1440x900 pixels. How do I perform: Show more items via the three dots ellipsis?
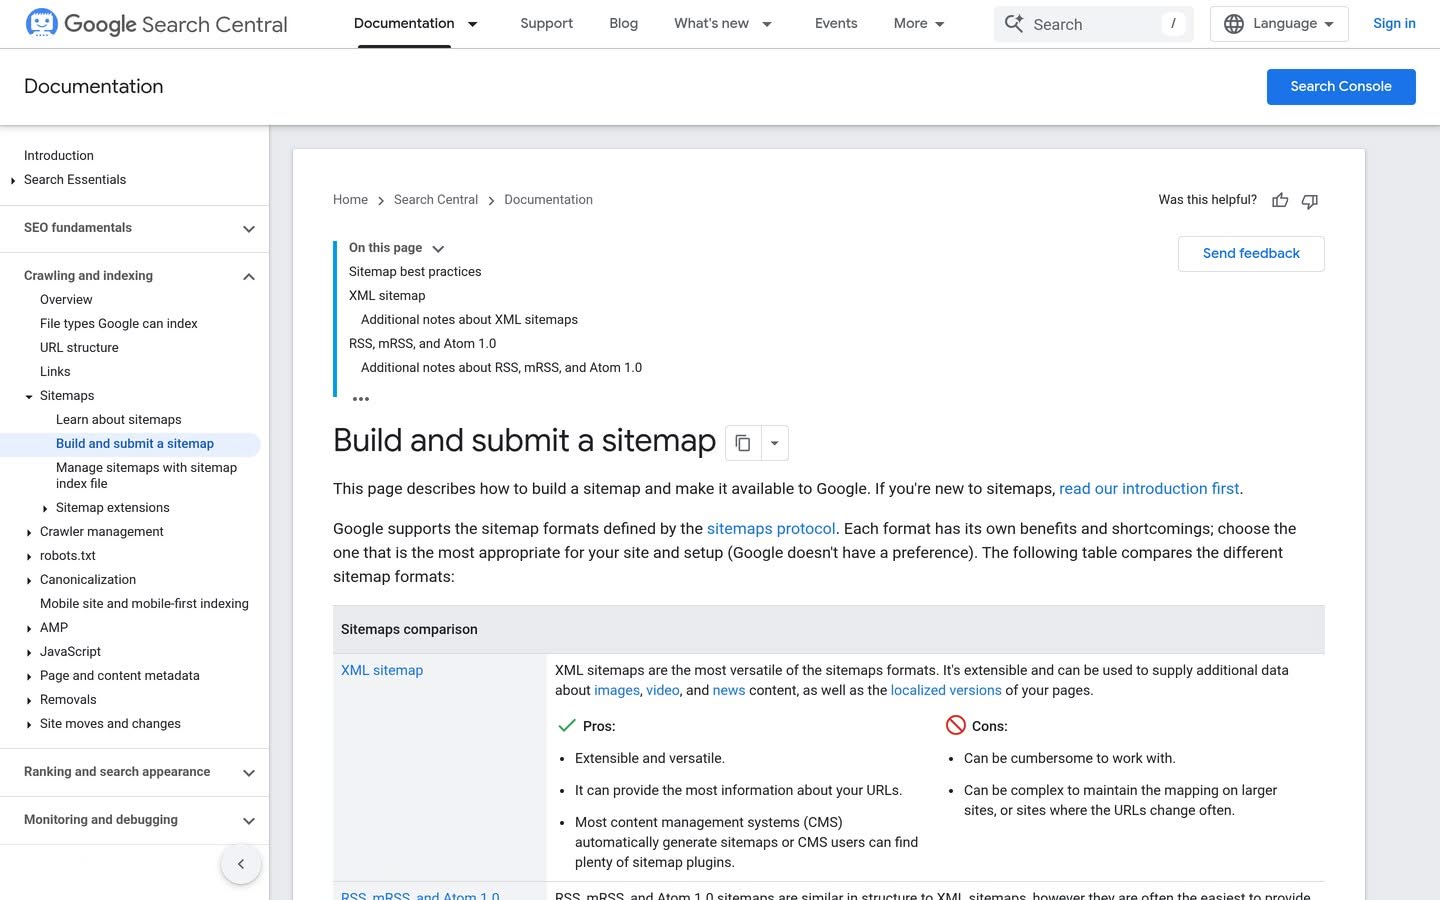pos(361,399)
